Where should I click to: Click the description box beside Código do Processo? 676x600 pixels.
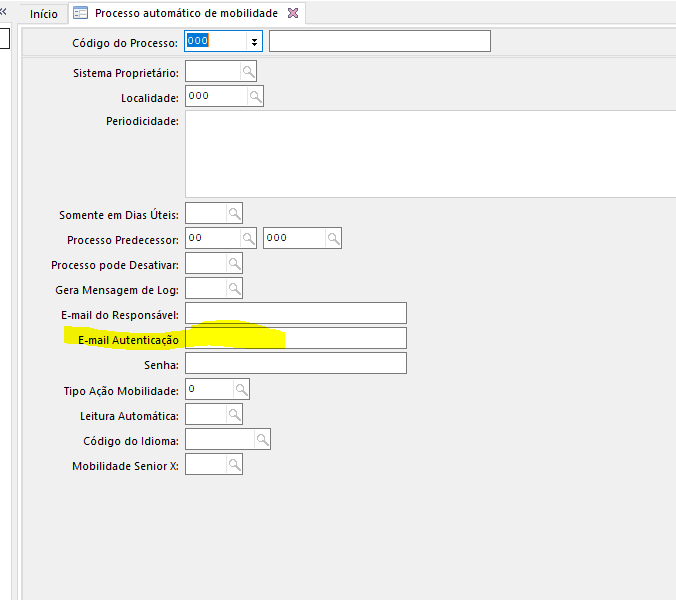pyautogui.click(x=380, y=41)
